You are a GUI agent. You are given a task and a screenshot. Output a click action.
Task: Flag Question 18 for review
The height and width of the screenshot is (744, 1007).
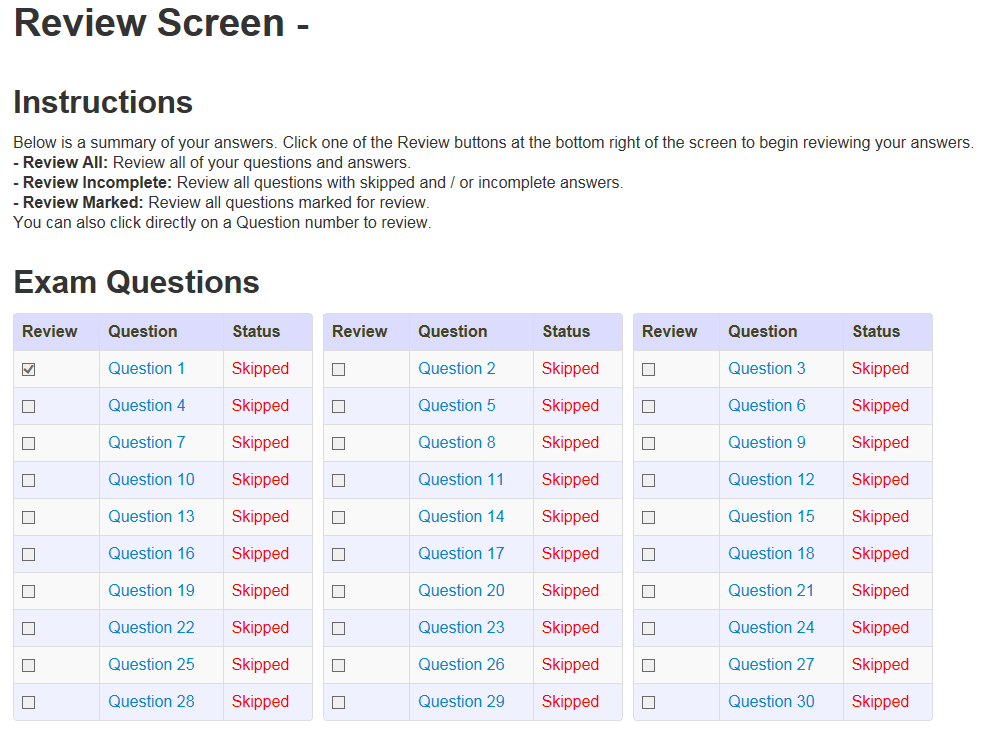(649, 554)
